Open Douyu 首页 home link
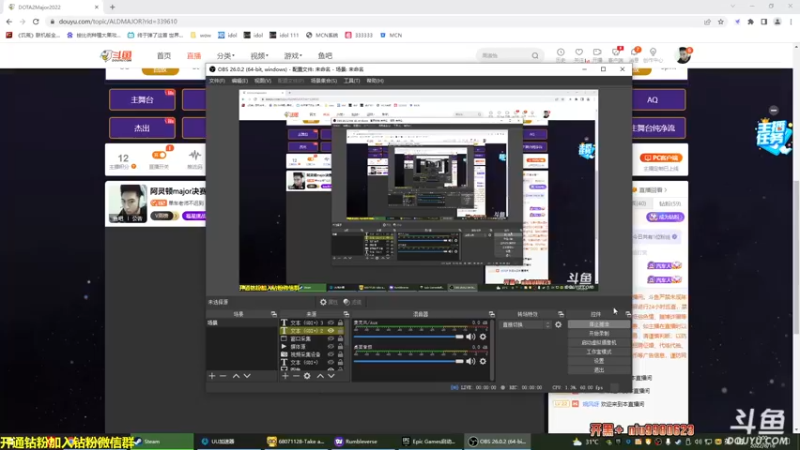Image resolution: width=800 pixels, height=450 pixels. point(164,56)
